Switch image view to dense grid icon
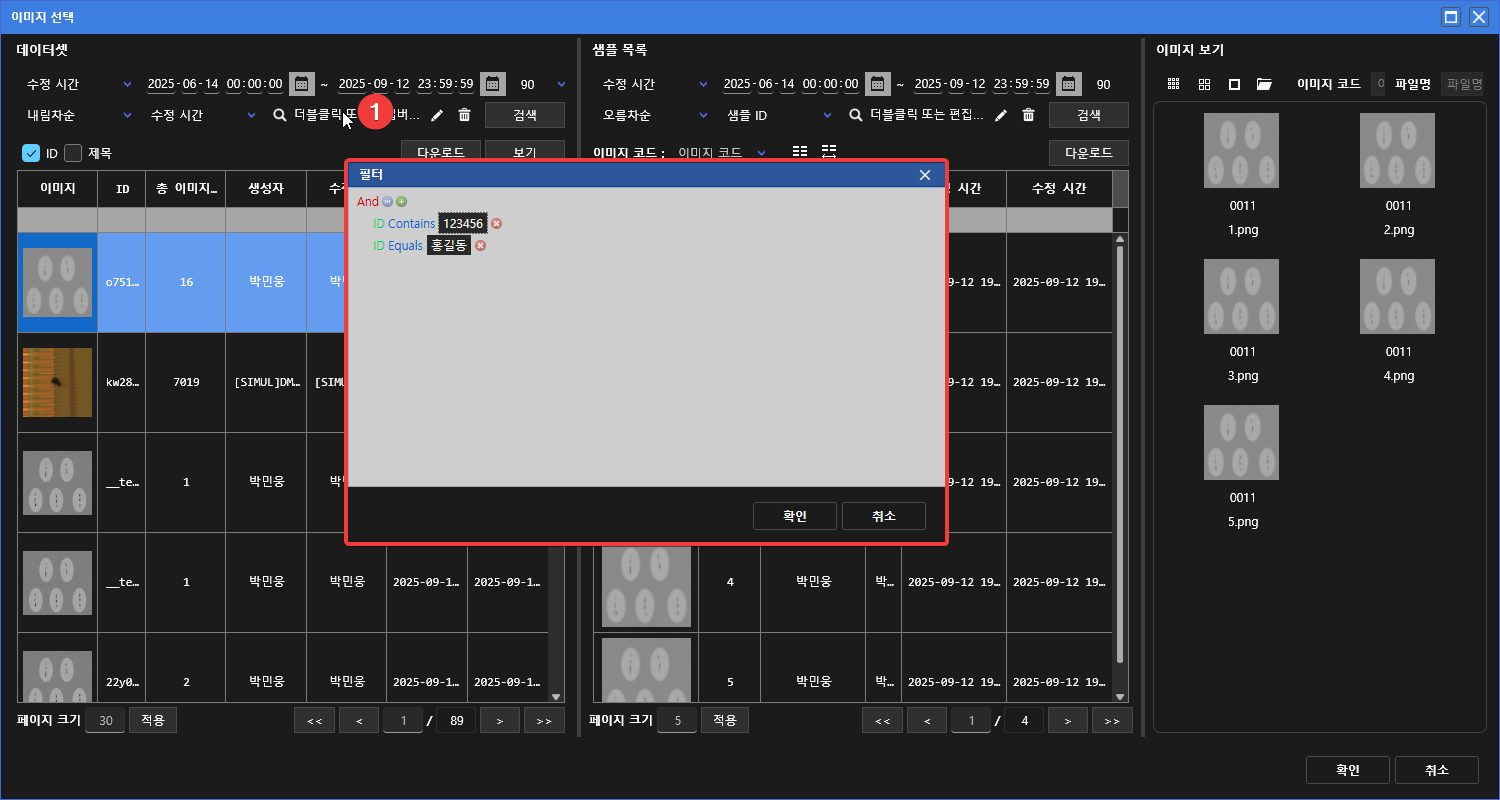1500x800 pixels. coord(1174,85)
